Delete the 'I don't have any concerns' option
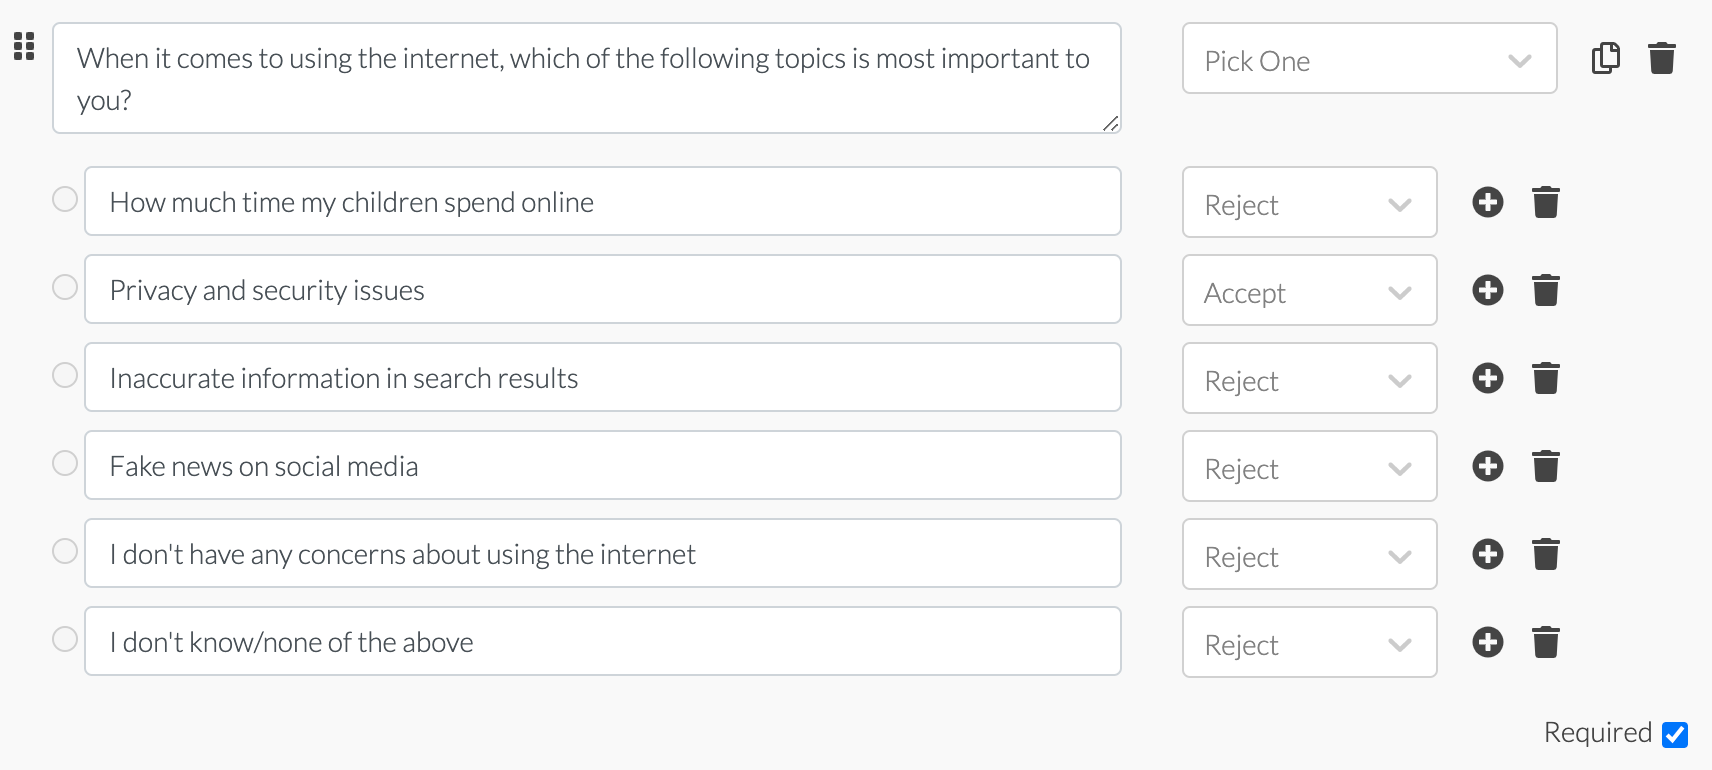 pos(1545,554)
